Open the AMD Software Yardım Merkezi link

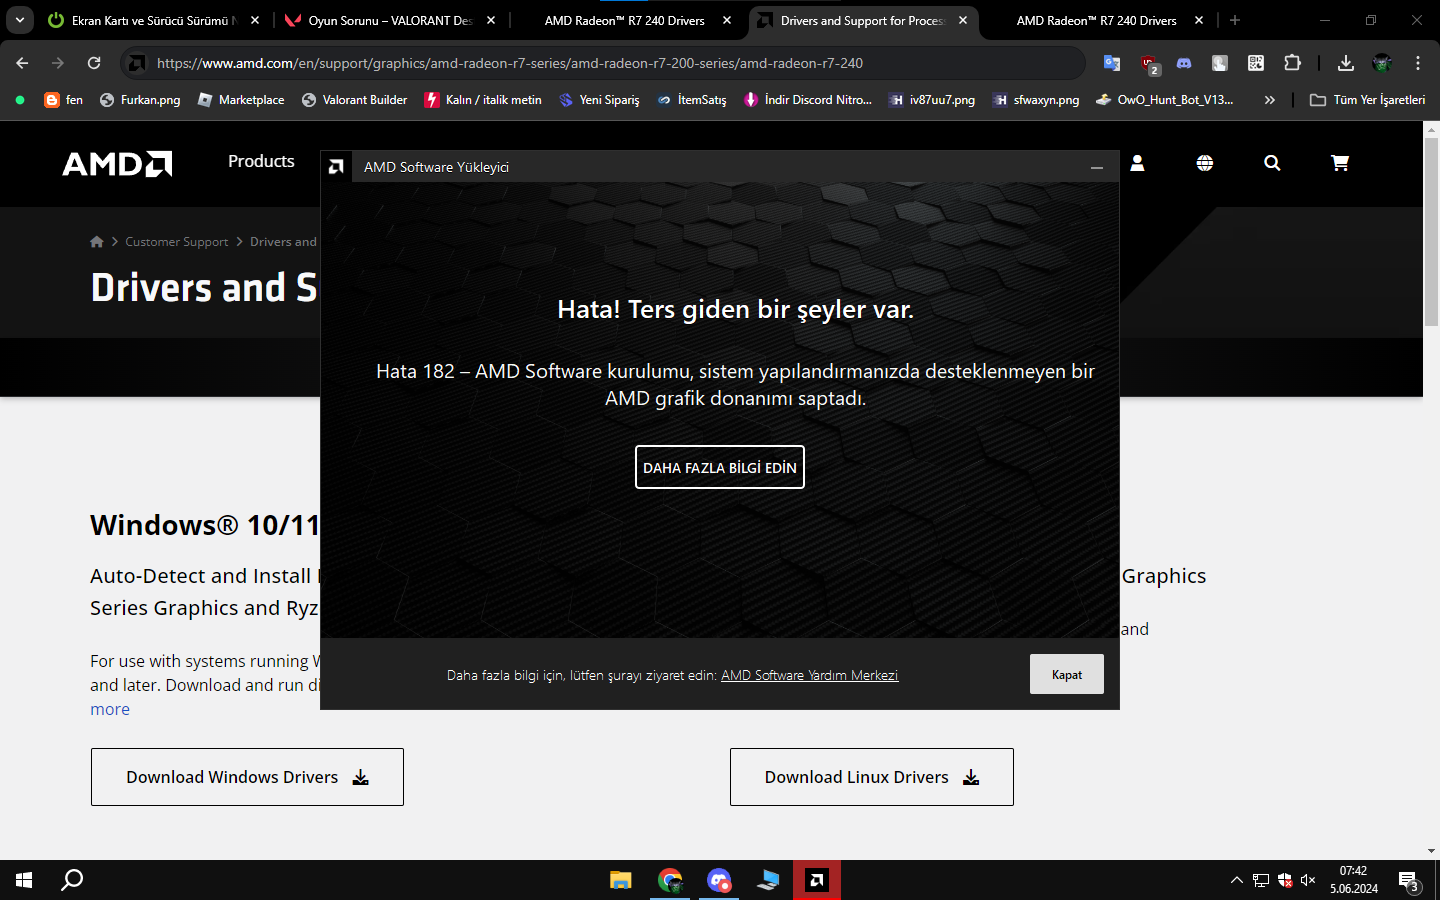(810, 675)
